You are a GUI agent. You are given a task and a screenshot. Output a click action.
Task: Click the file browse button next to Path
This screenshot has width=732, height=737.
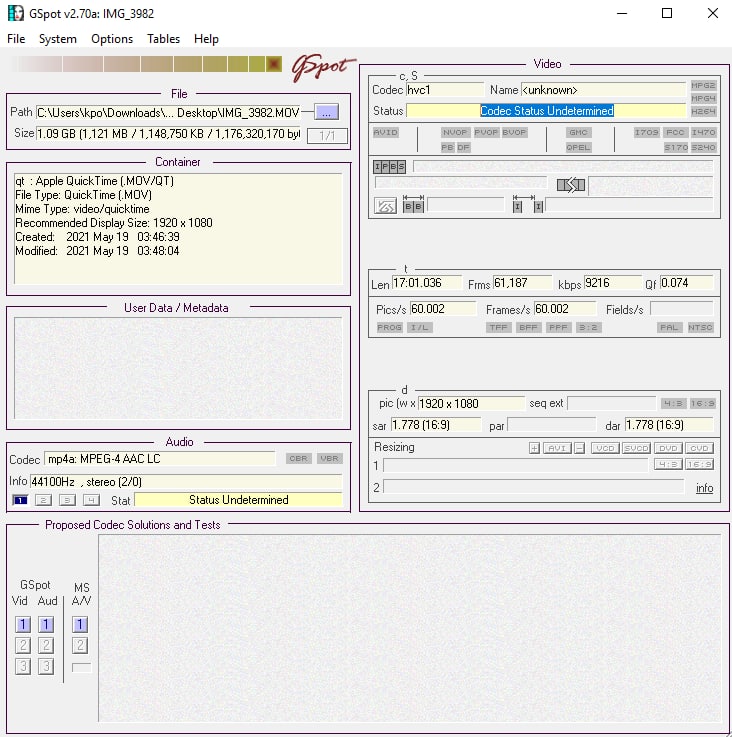coord(326,112)
